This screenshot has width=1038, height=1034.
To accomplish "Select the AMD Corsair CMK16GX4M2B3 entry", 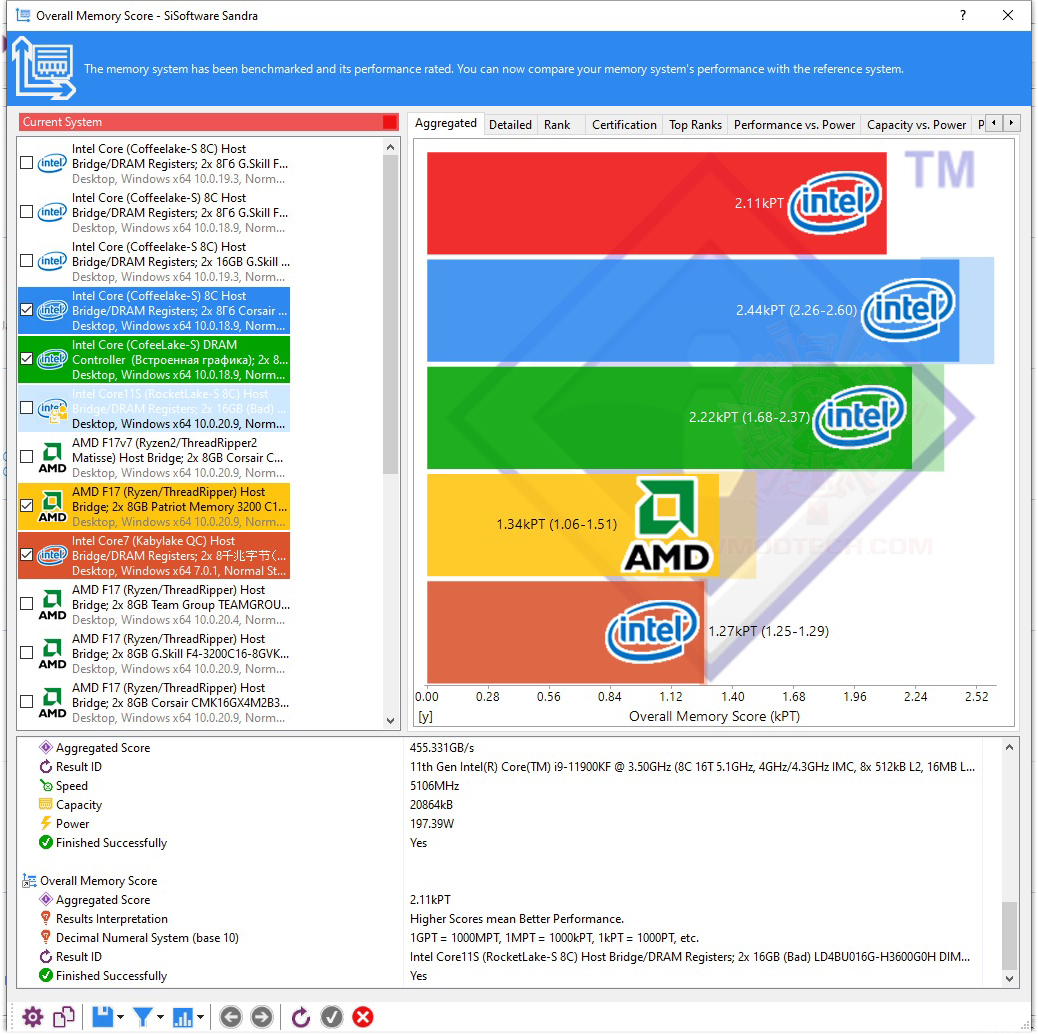I will [x=154, y=702].
